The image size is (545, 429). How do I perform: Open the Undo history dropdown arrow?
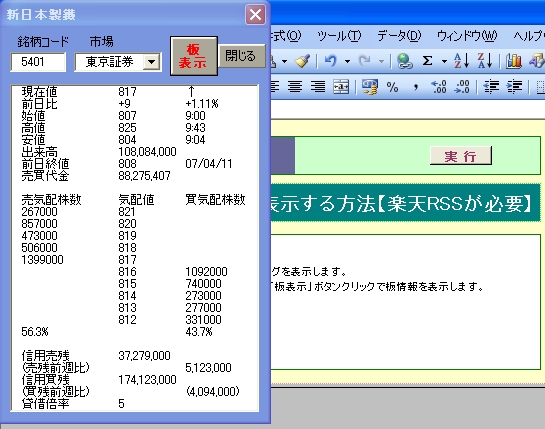tap(347, 62)
